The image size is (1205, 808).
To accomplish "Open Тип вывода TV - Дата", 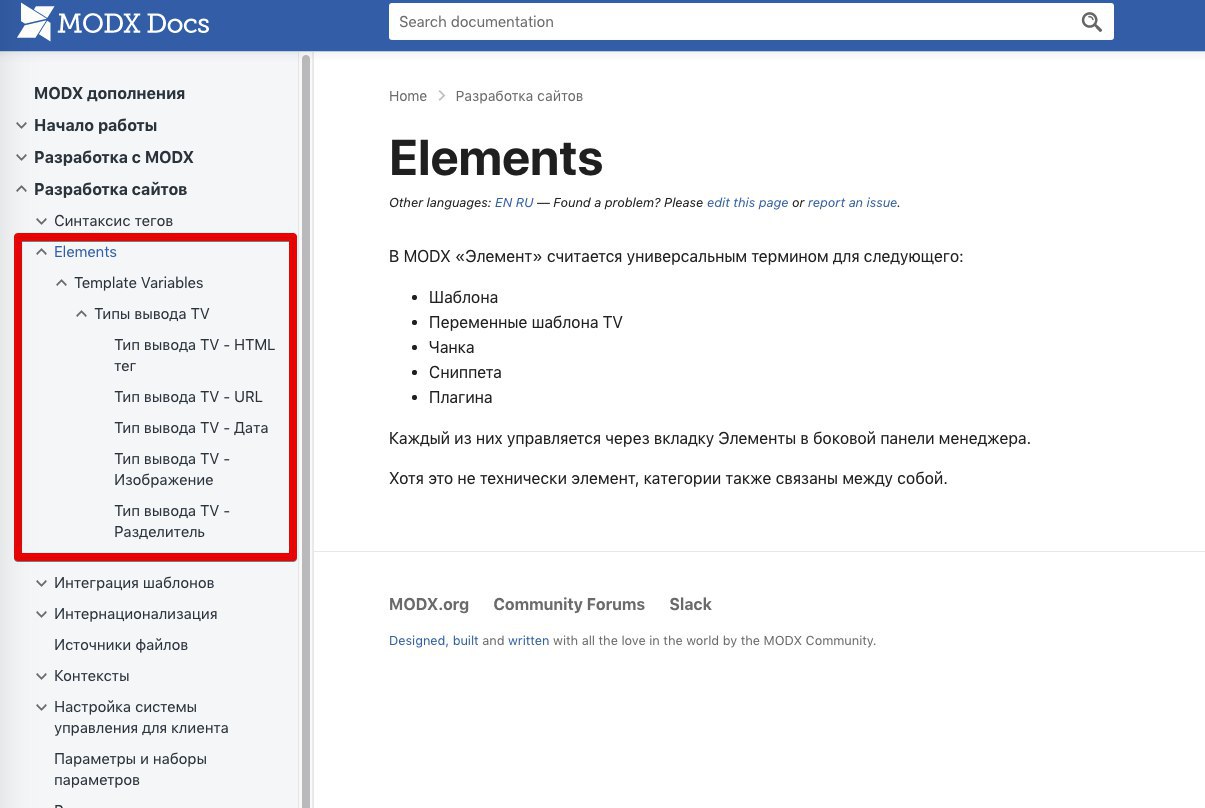I will point(191,428).
